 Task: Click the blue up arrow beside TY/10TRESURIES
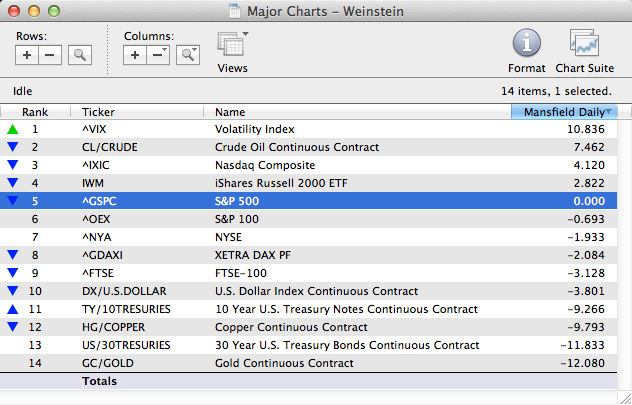pos(12,309)
